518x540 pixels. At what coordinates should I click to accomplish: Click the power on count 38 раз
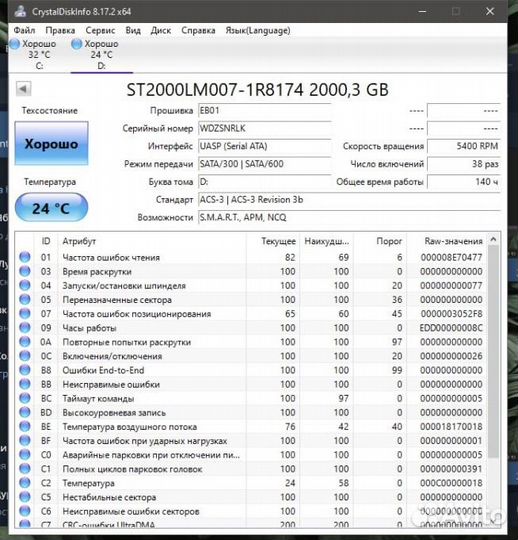pyautogui.click(x=464, y=164)
